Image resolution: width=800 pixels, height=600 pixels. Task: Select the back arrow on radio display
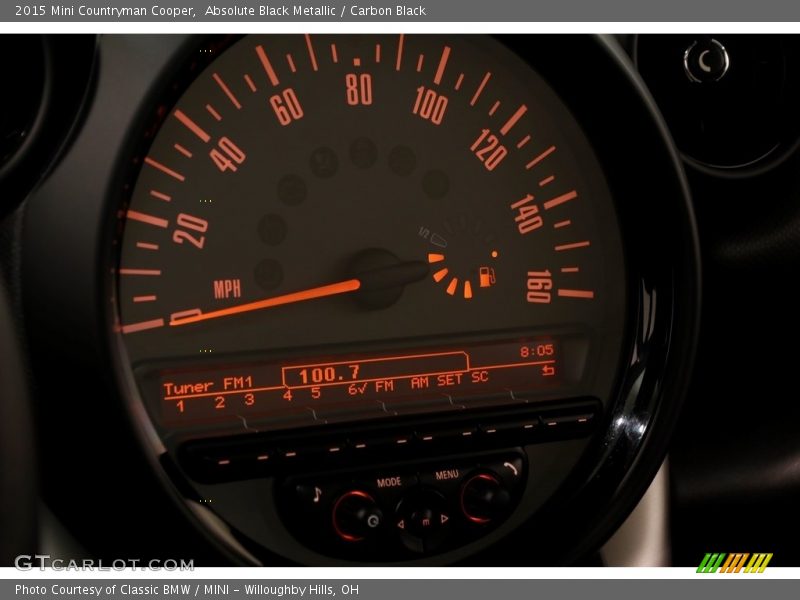[548, 370]
